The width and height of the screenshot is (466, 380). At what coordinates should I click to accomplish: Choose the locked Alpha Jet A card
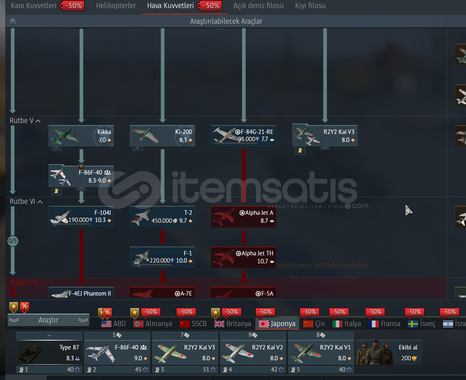click(244, 217)
